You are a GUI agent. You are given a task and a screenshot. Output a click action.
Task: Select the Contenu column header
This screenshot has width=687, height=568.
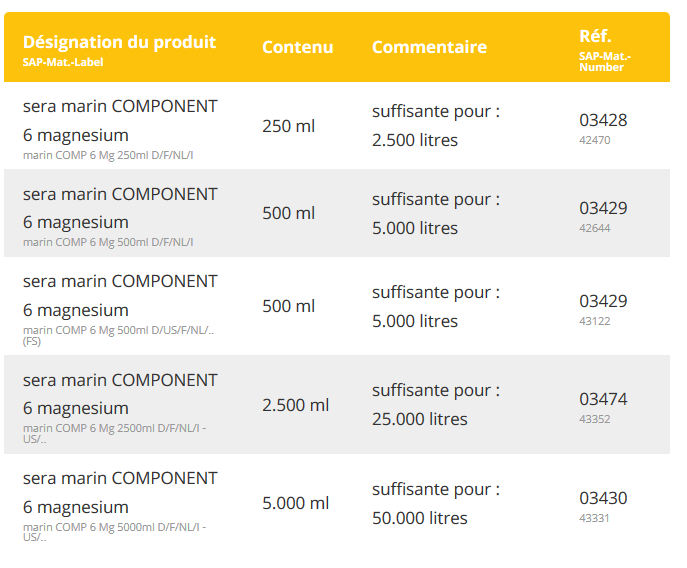point(297,47)
